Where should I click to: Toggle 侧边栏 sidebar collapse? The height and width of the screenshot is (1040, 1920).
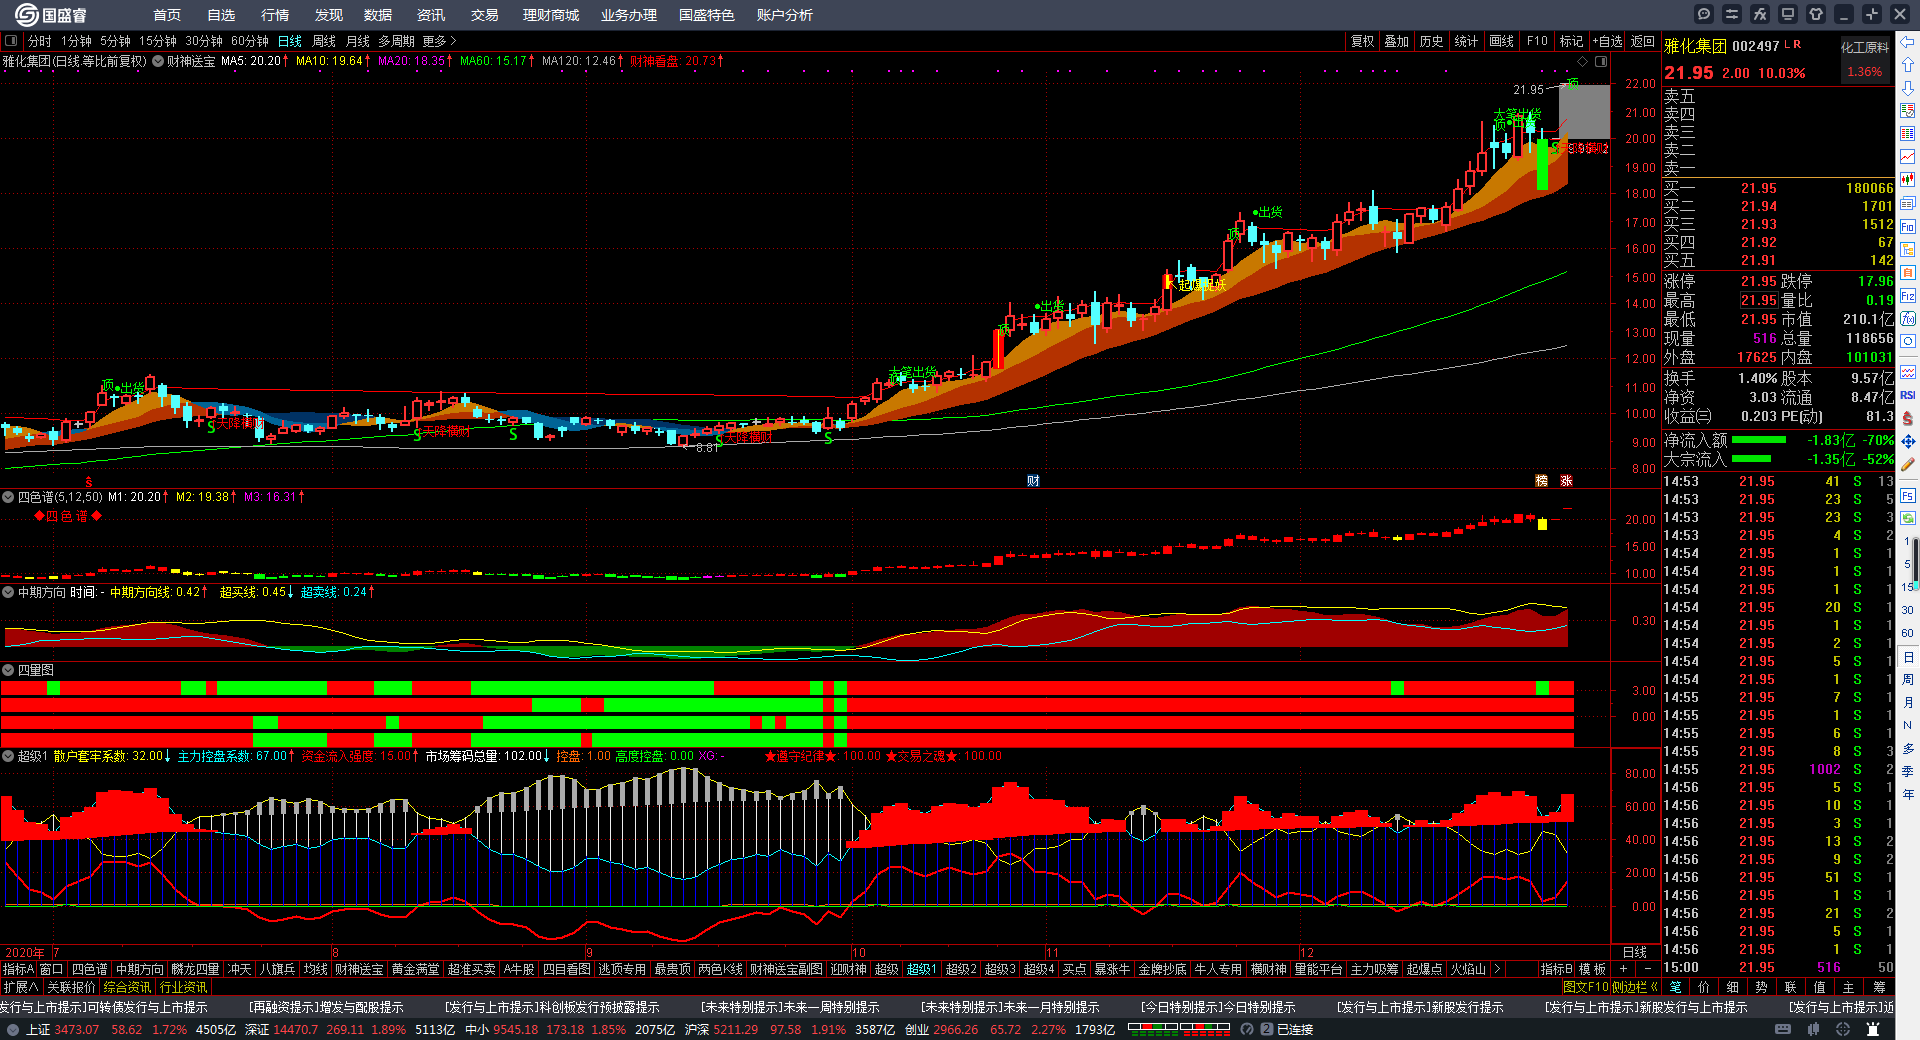click(x=1635, y=987)
